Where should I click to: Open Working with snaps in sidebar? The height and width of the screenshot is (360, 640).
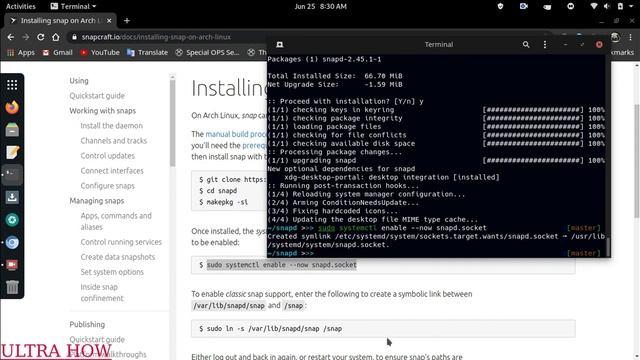pos(102,111)
